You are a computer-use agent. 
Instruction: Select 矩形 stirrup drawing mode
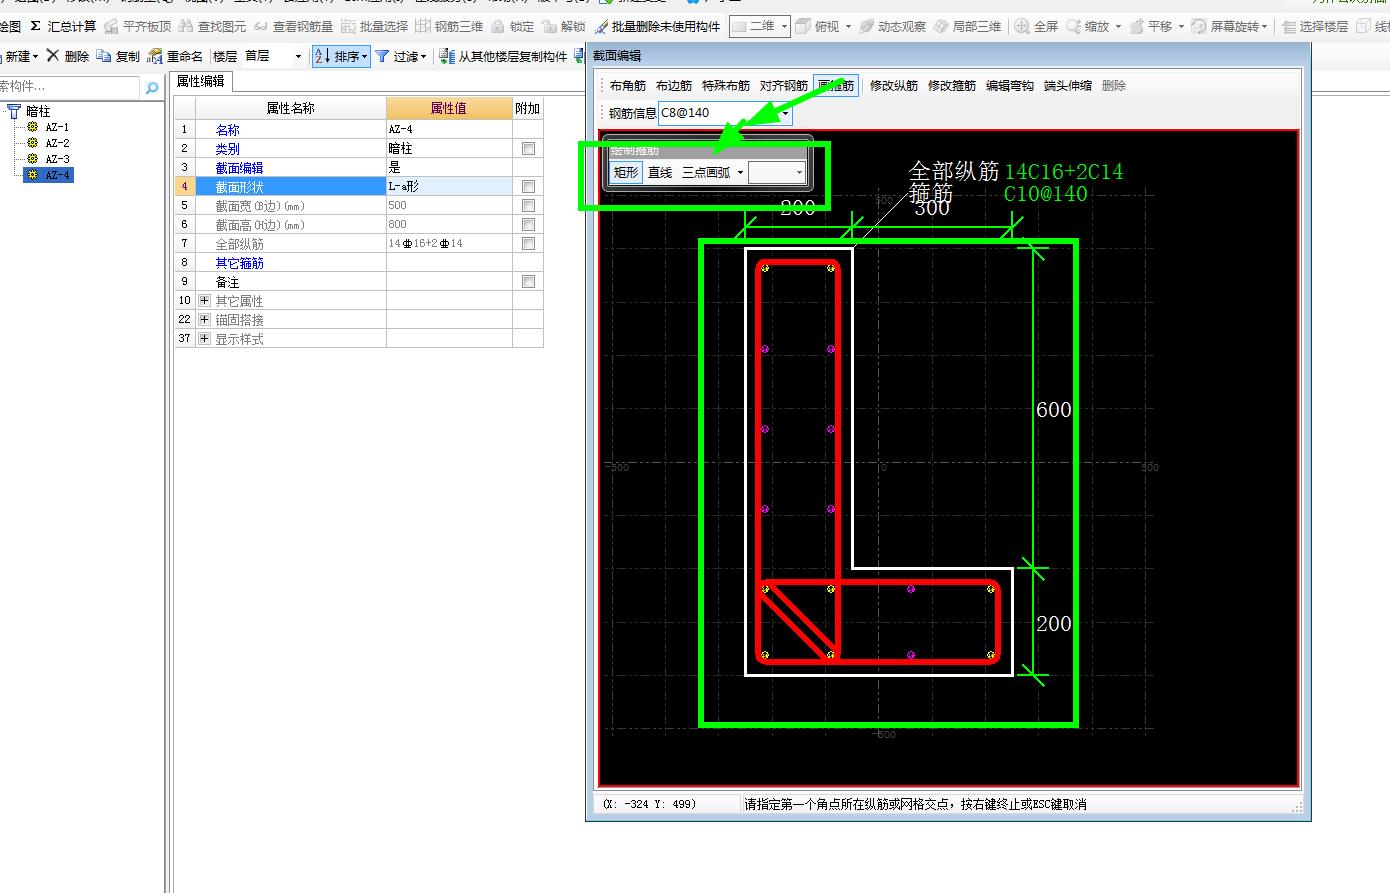click(626, 173)
